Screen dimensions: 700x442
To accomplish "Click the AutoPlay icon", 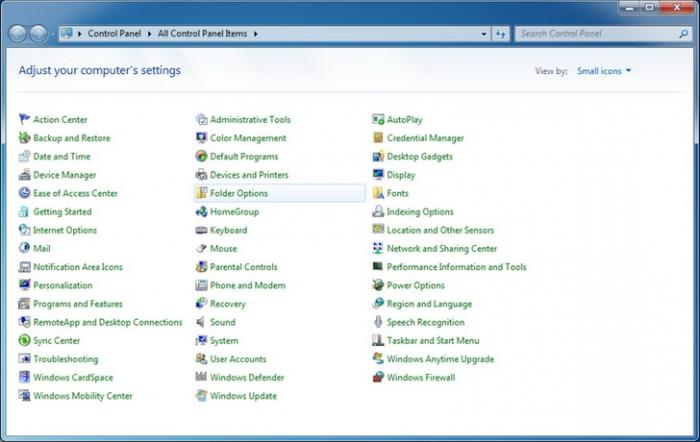I will [x=378, y=119].
